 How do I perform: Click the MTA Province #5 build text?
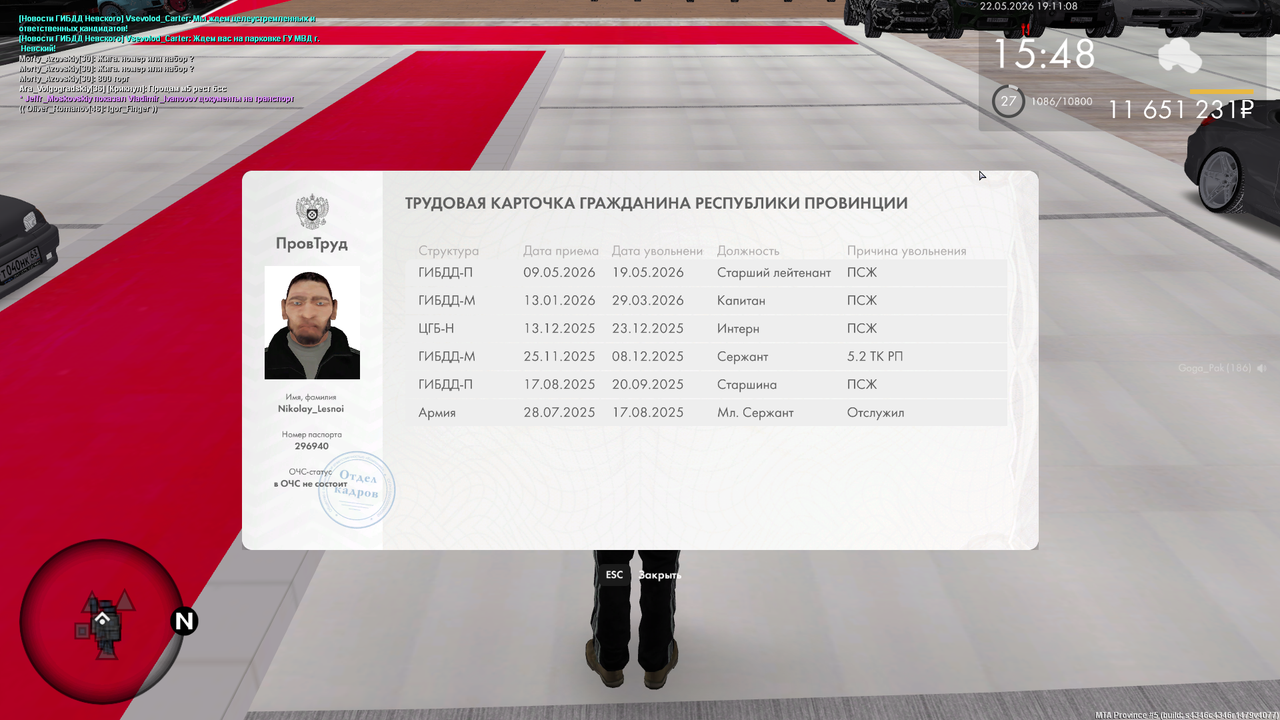(1187, 715)
